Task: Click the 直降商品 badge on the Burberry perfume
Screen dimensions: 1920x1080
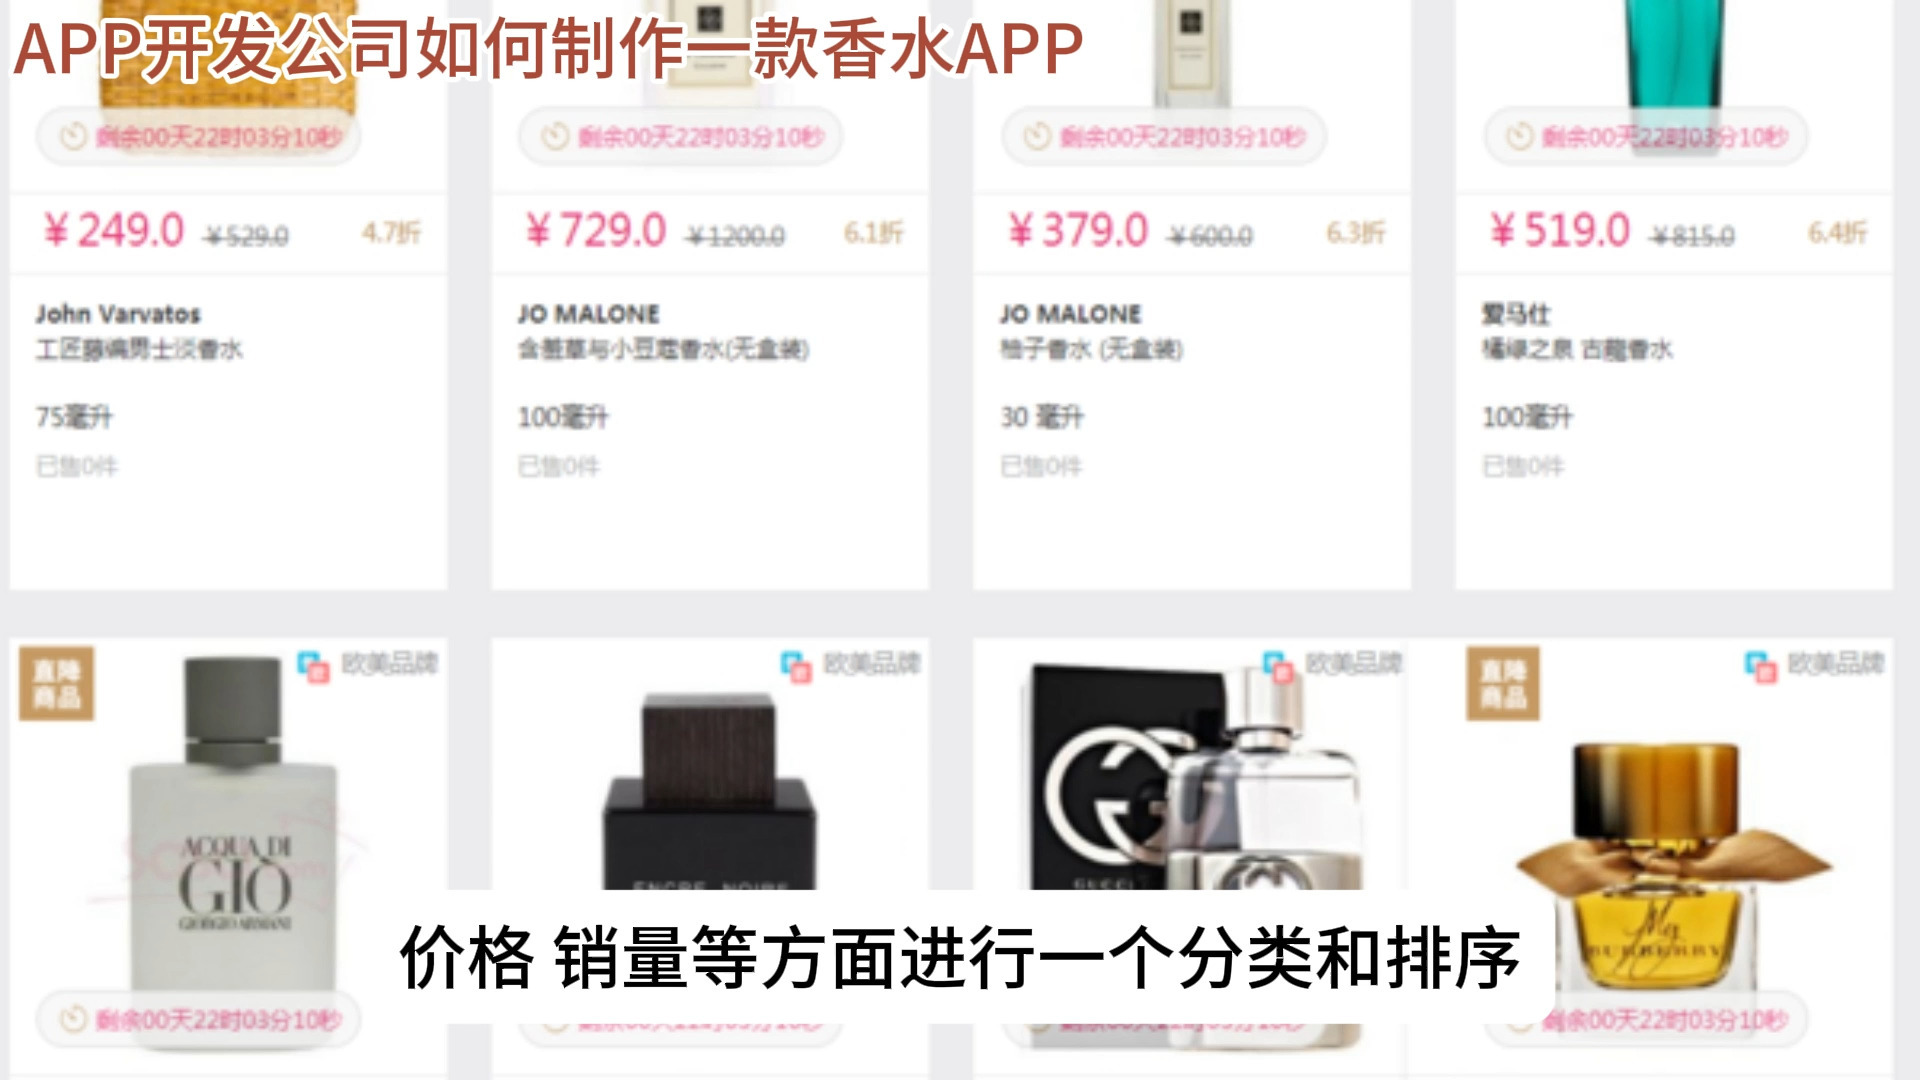Action: pyautogui.click(x=1503, y=683)
